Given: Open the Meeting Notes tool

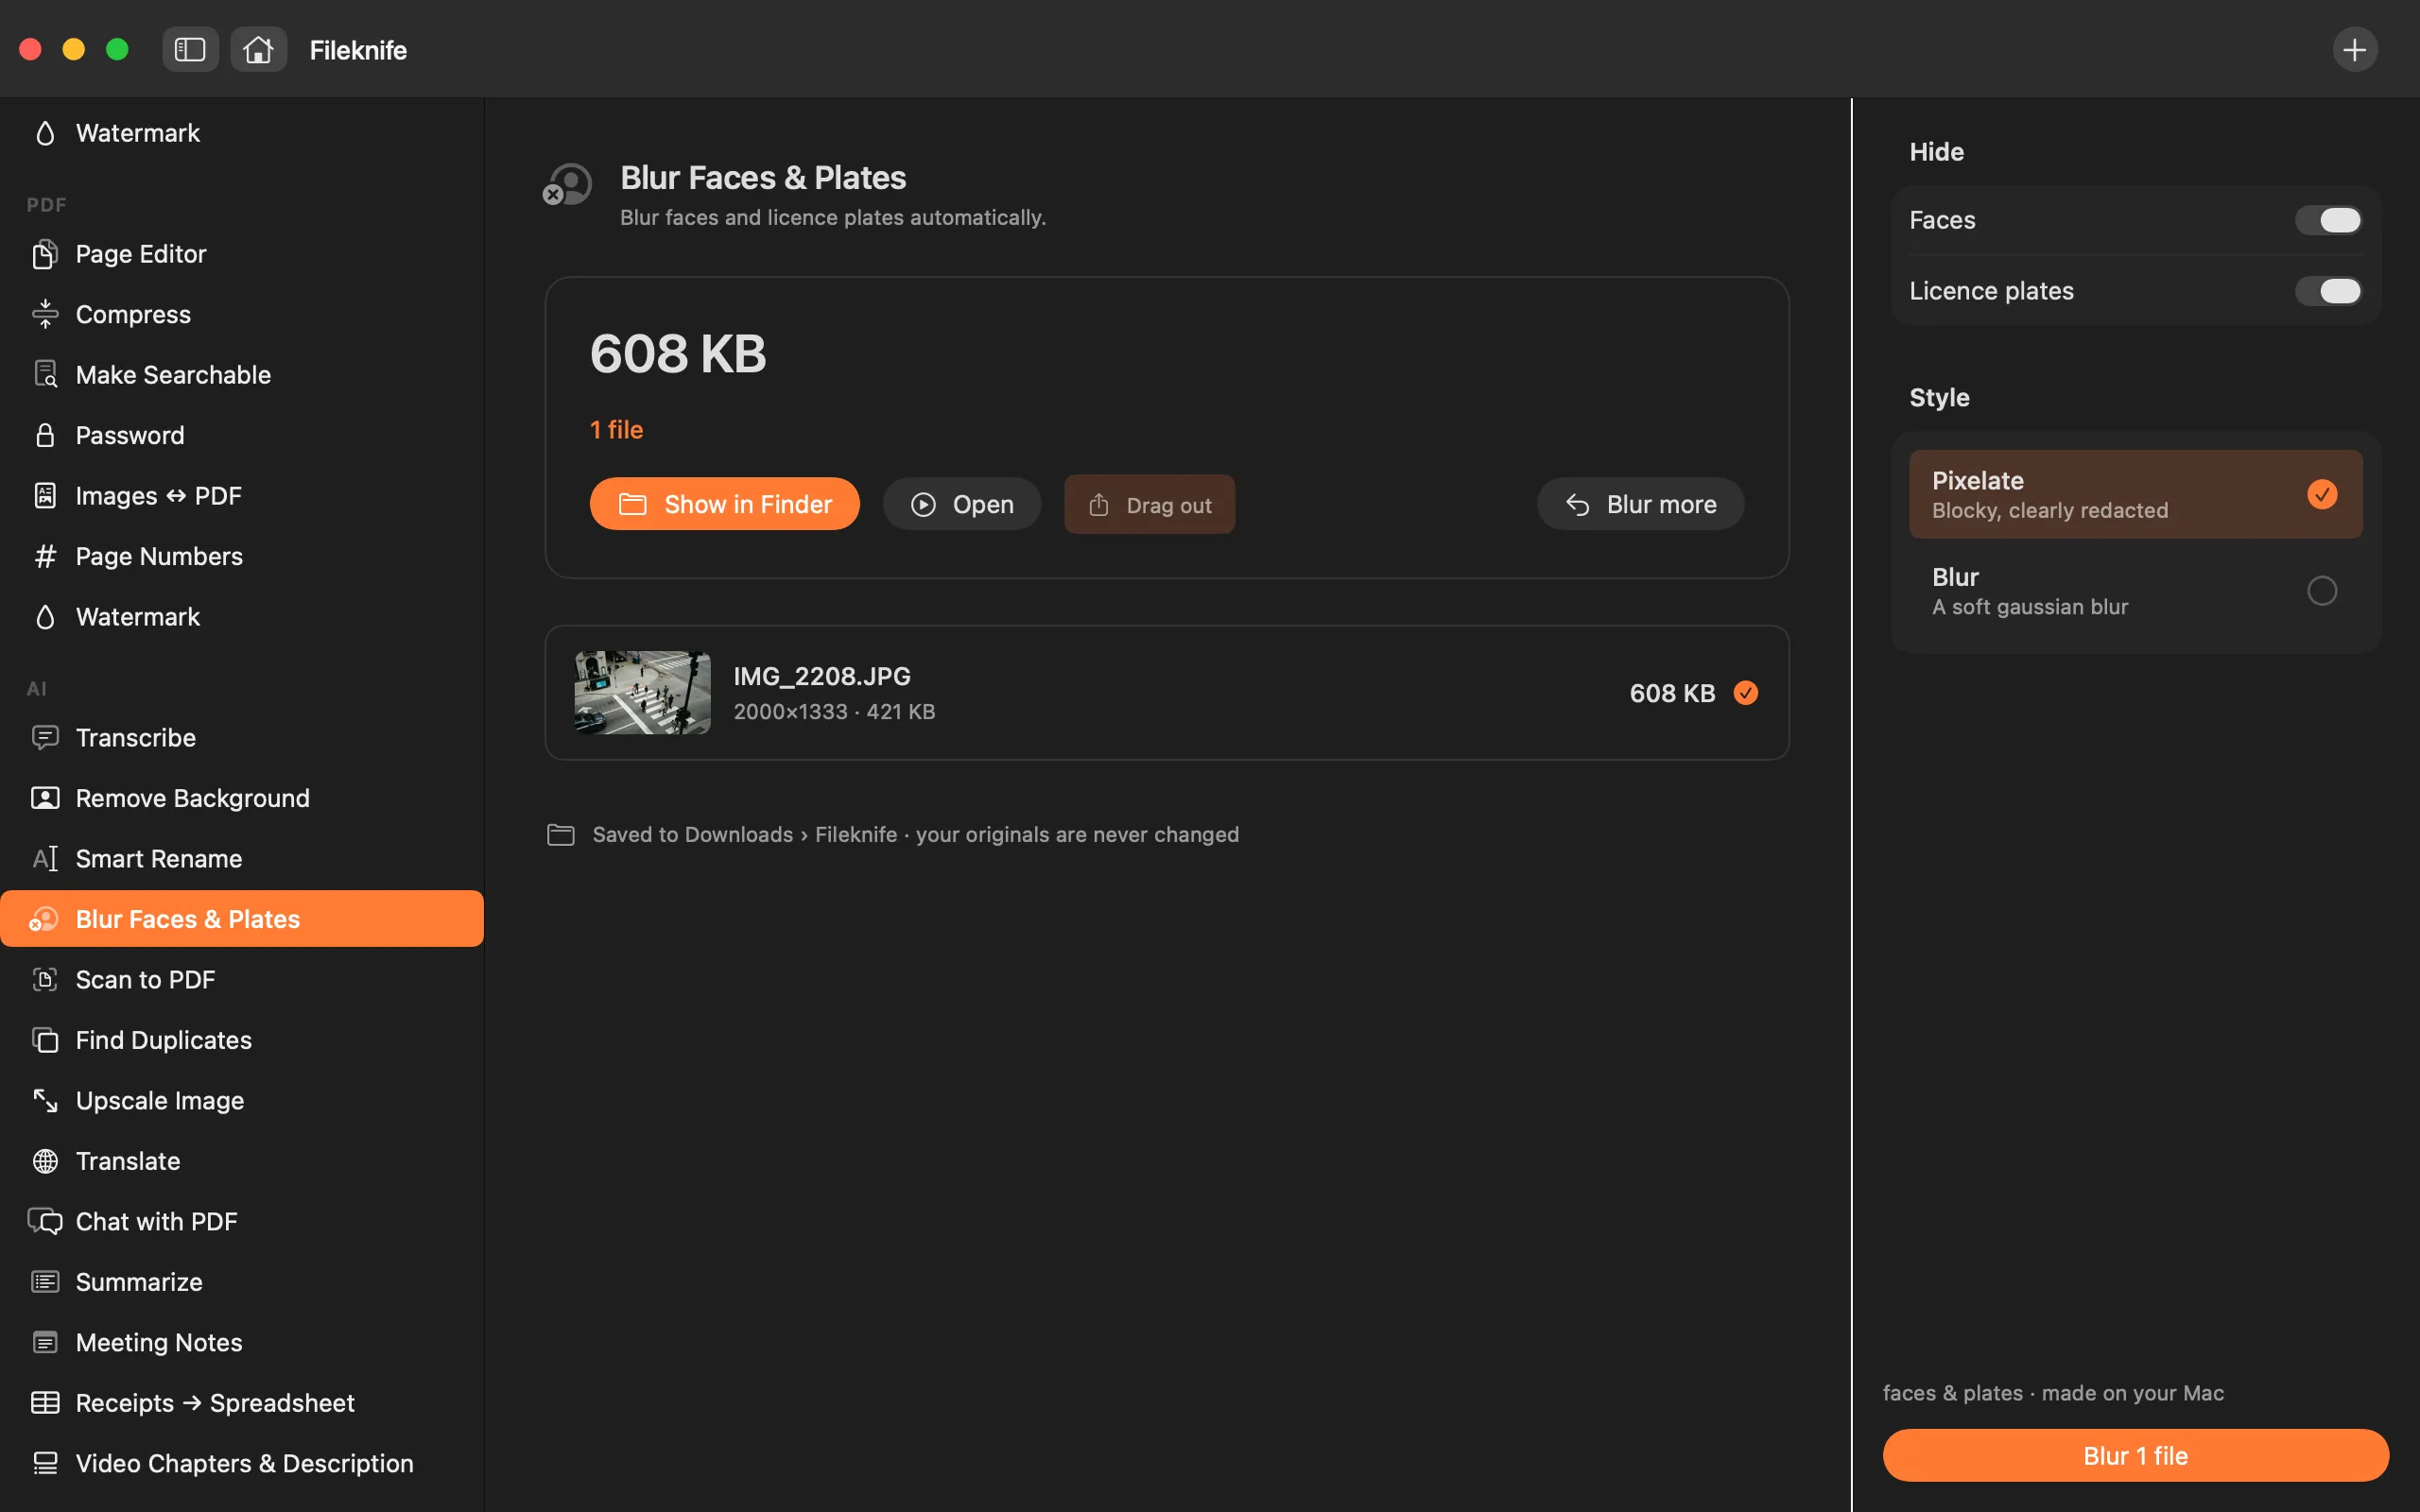Looking at the screenshot, I should pyautogui.click(x=242, y=1343).
